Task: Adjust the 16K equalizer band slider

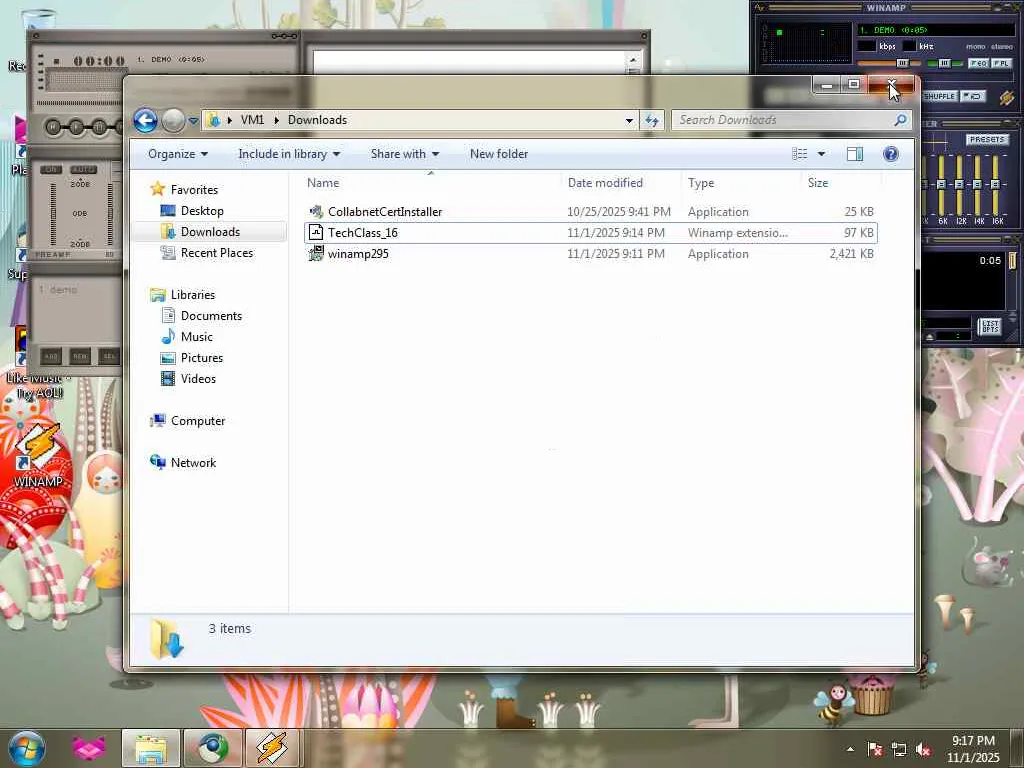Action: (x=995, y=185)
